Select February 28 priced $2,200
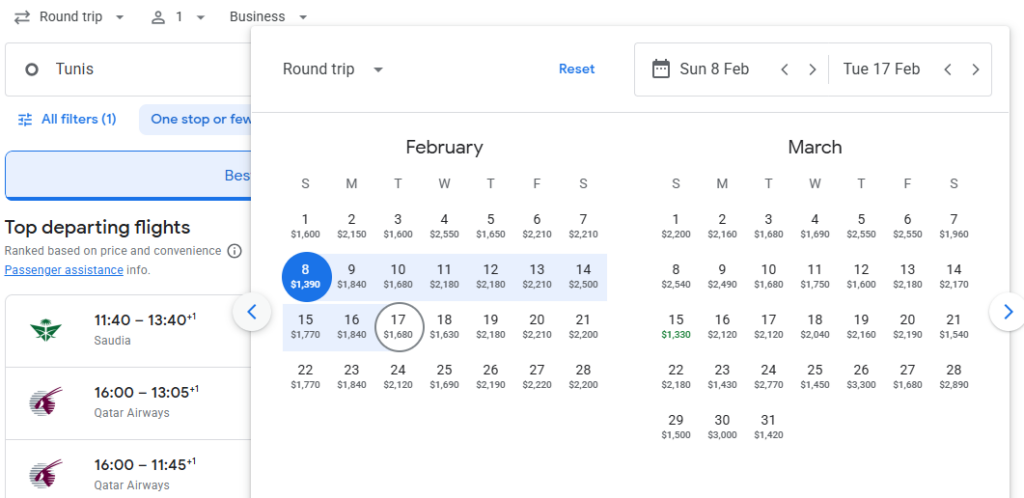Viewport: 1024px width, 498px height. [583, 377]
